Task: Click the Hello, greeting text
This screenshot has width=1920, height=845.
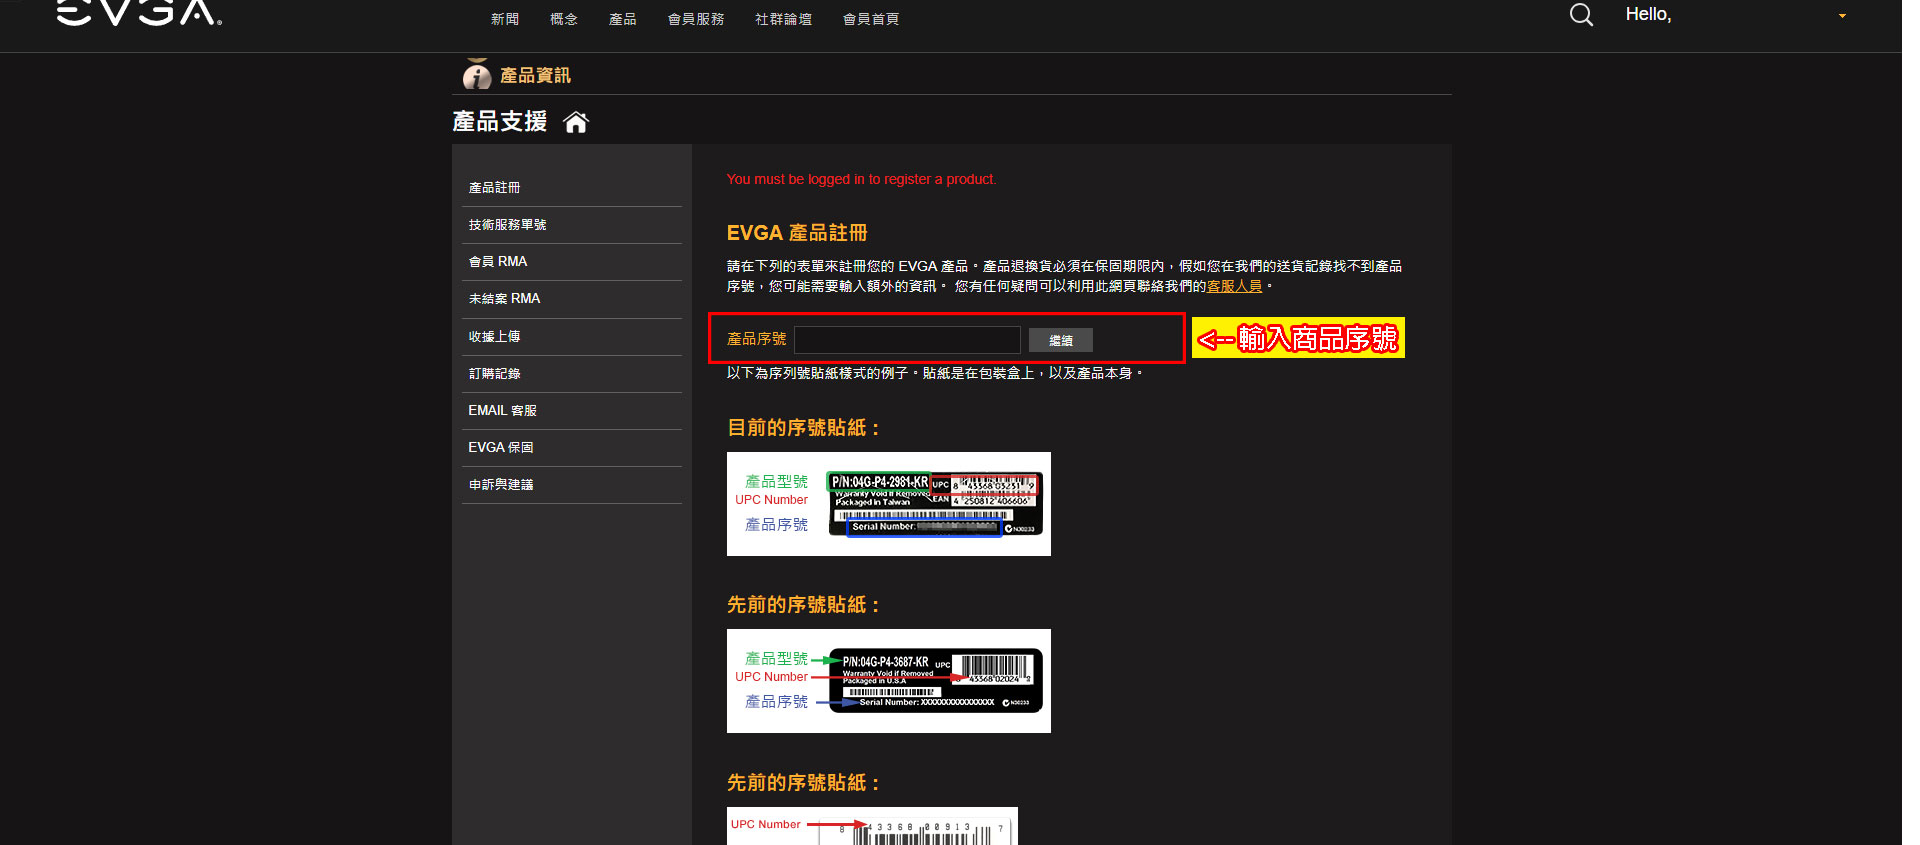Action: 1648,15
